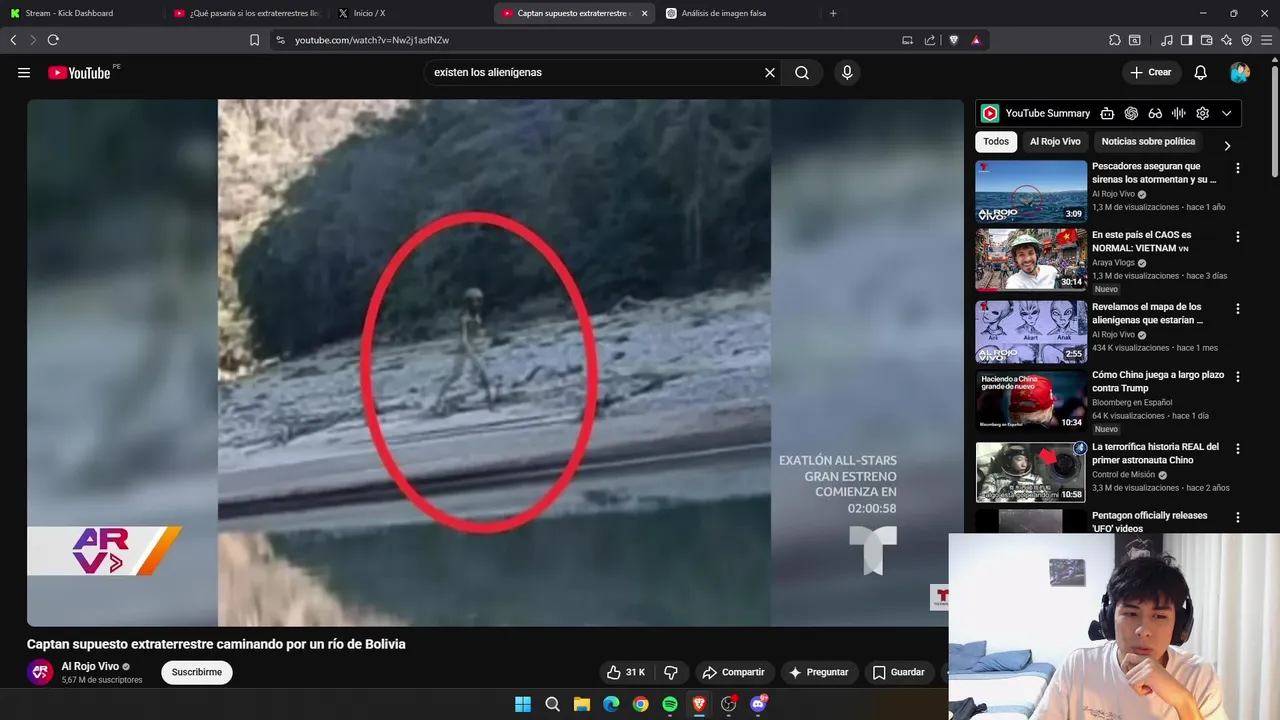Open La terrorífica historia REAL title
Screen dimensions: 1280x720
pyautogui.click(x=1155, y=453)
